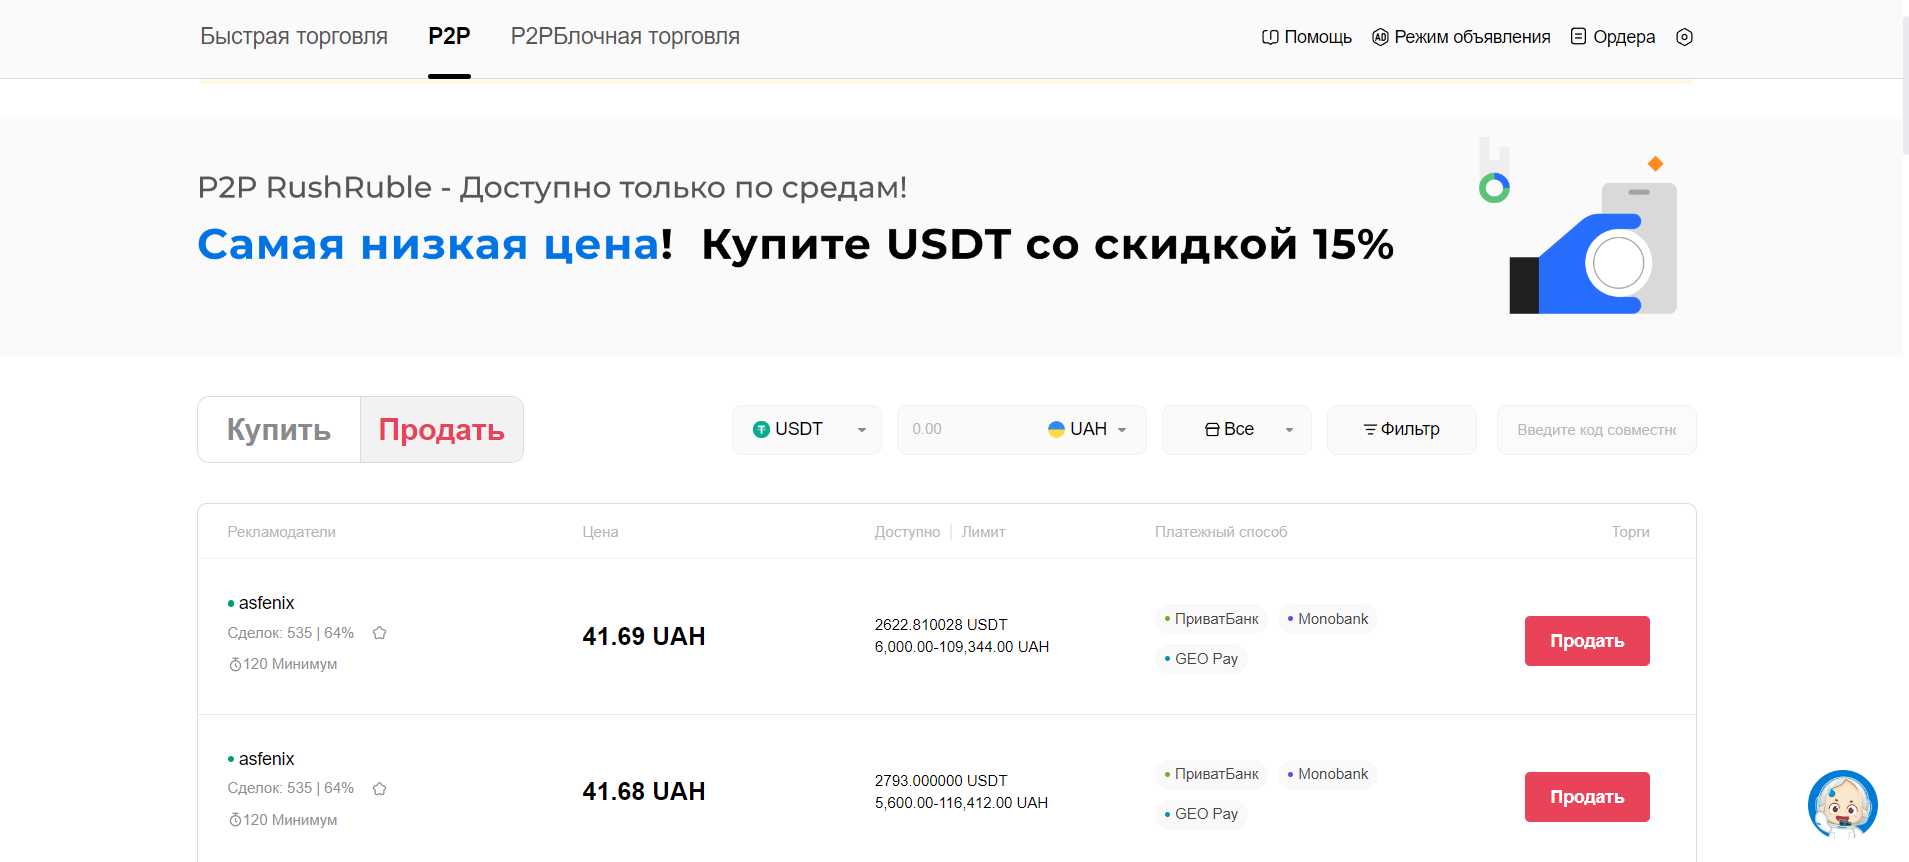This screenshot has width=1909, height=862.
Task: Click the payment card icon next to Все
Action: coord(1212,430)
